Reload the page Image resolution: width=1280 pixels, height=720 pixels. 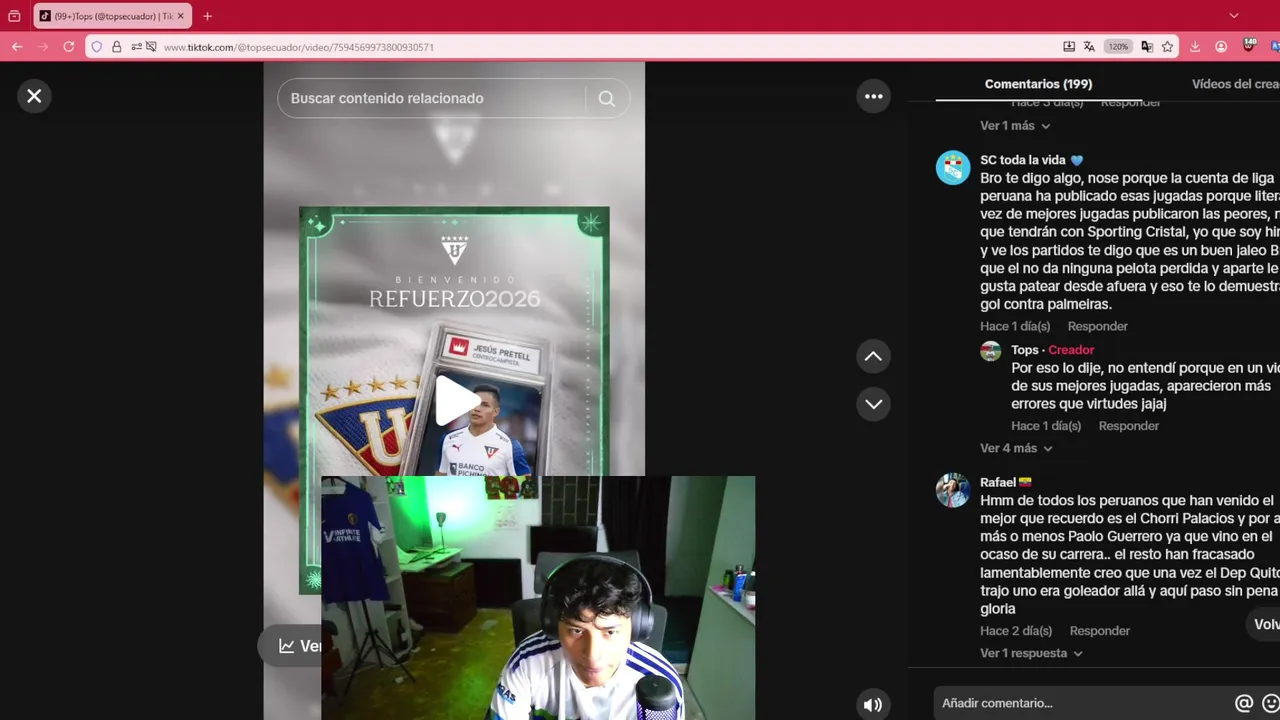[x=69, y=46]
